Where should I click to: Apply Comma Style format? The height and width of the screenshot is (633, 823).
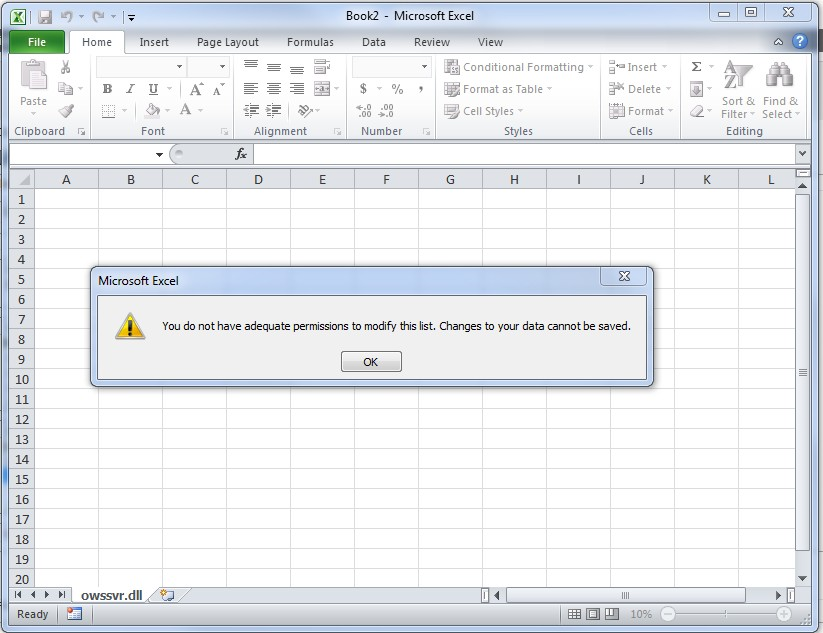pyautogui.click(x=421, y=89)
